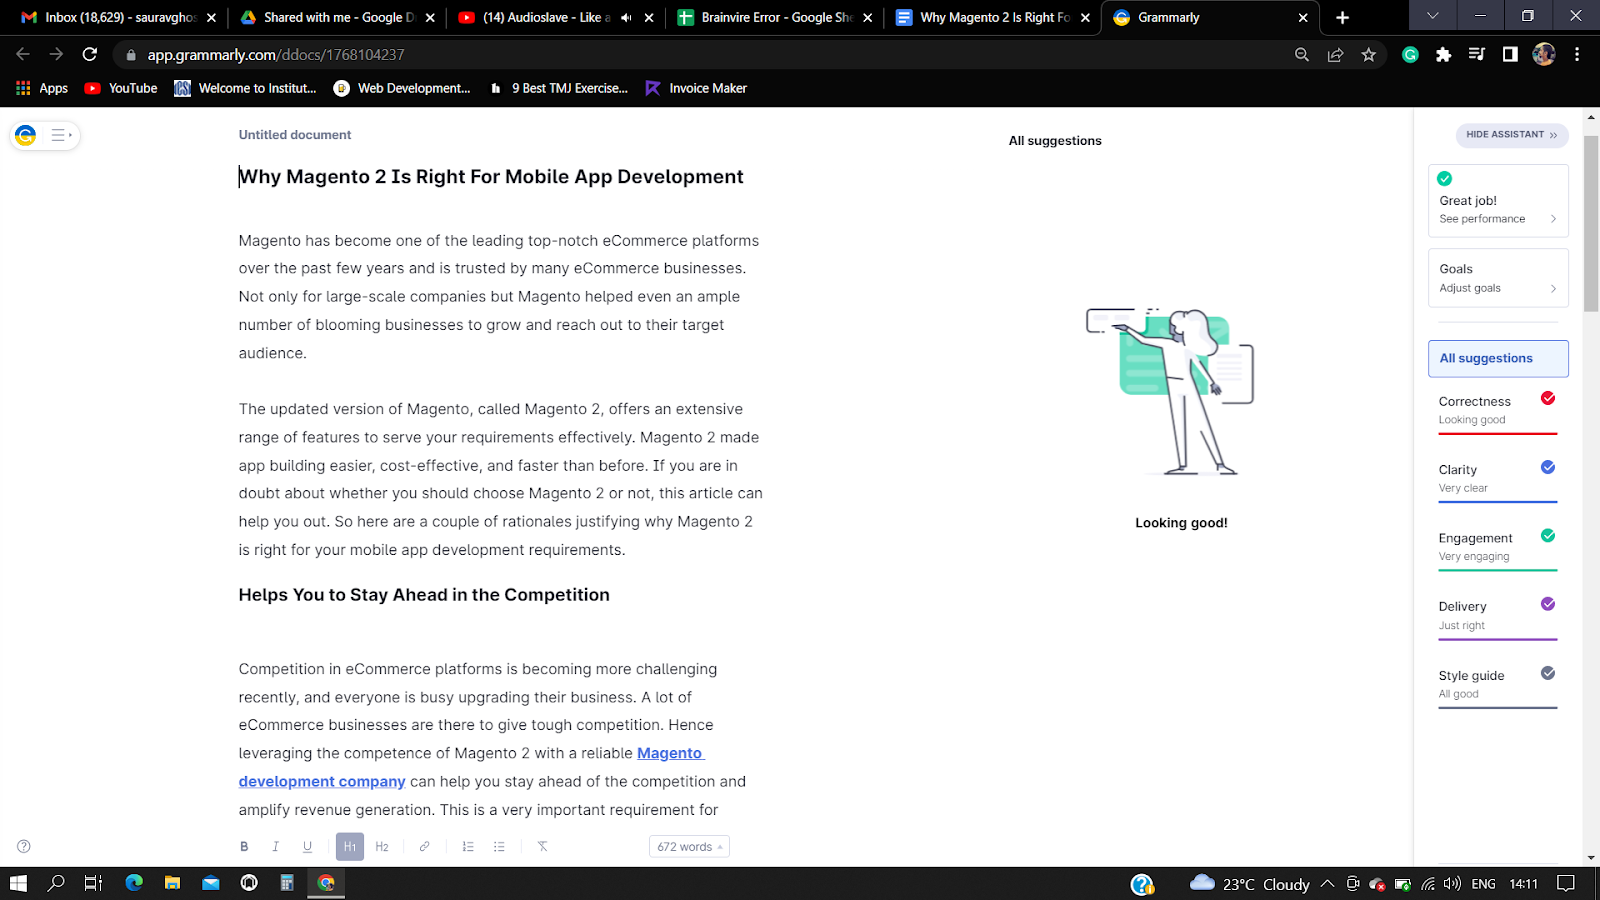Click the page vertical scrollbar thumb
Viewport: 1600px width, 900px height.
1591,225
